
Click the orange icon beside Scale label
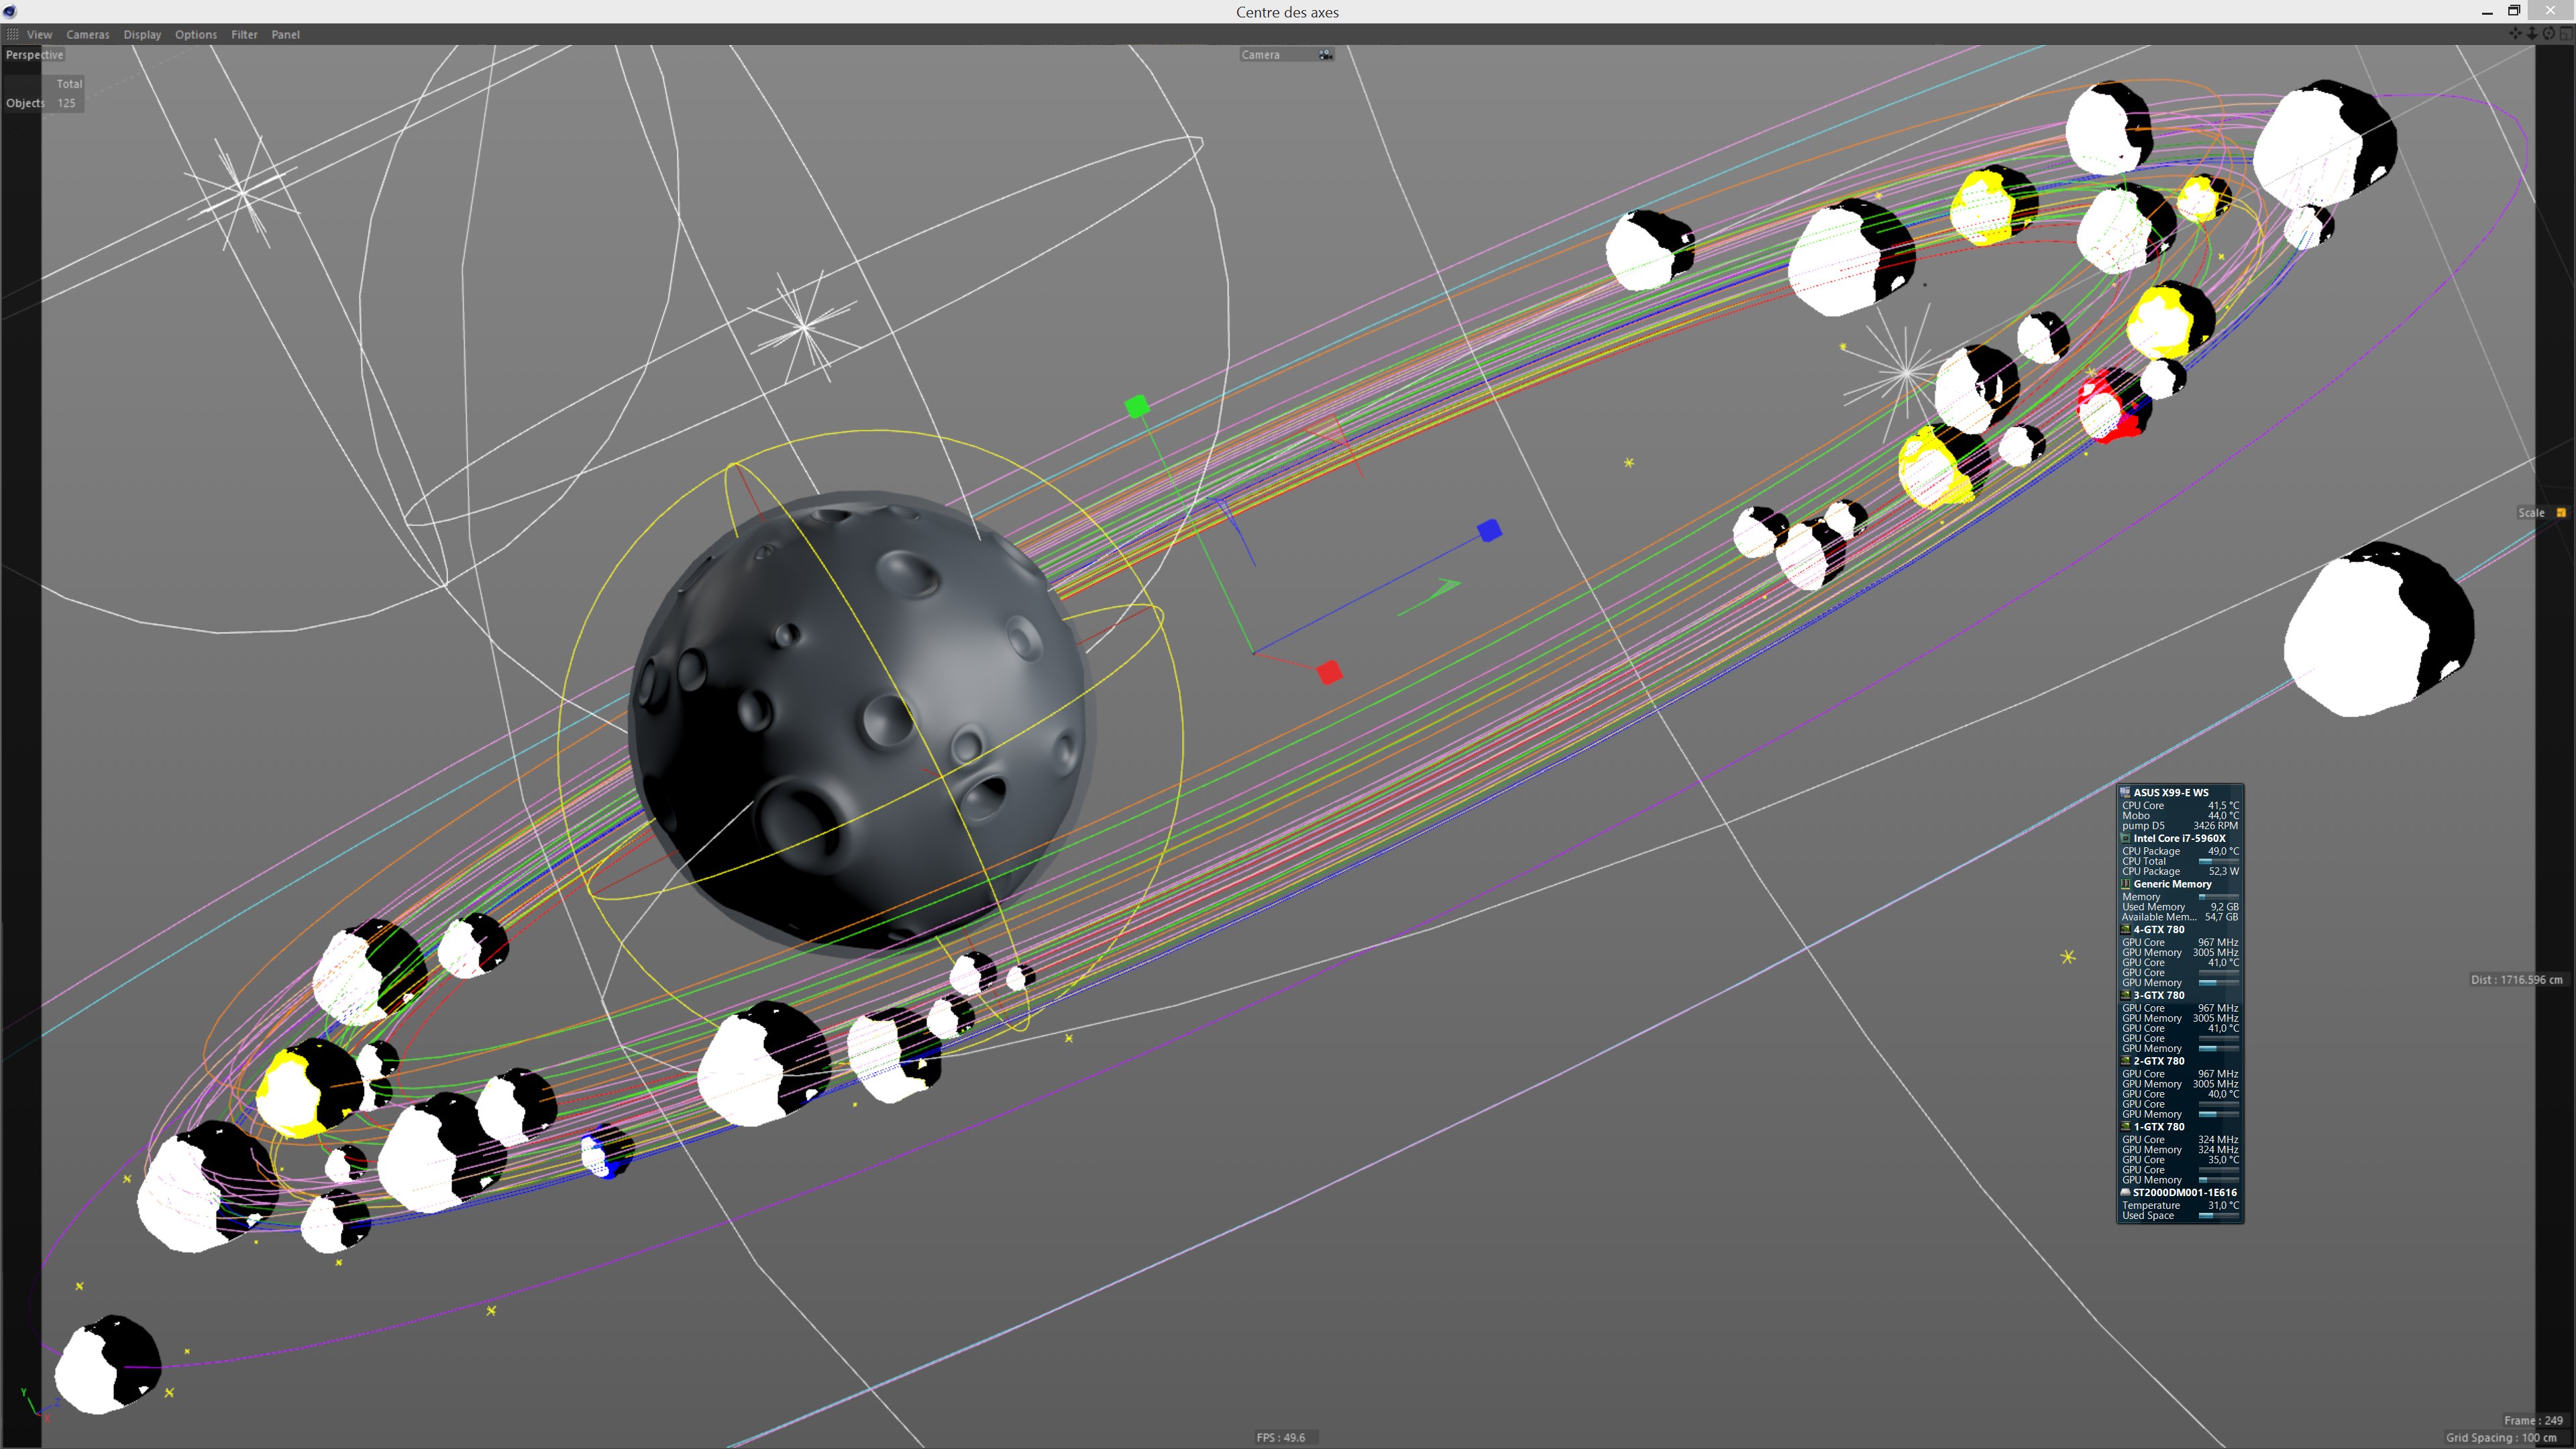2561,513
